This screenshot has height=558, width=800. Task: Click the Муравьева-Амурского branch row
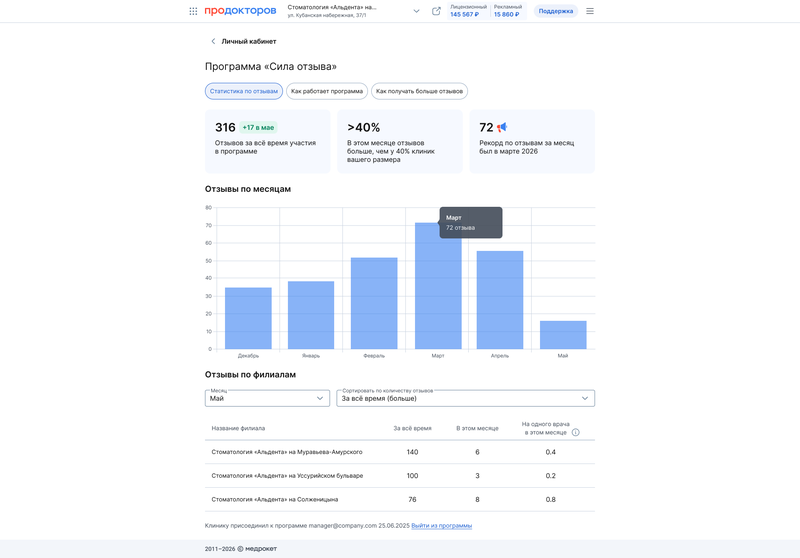400,452
